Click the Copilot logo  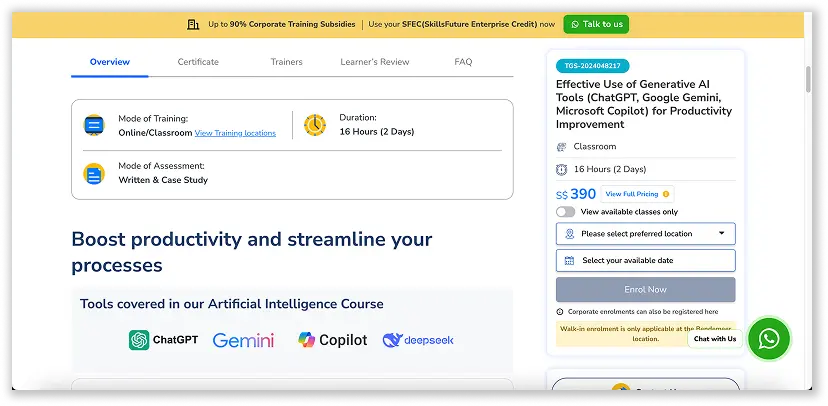point(333,340)
